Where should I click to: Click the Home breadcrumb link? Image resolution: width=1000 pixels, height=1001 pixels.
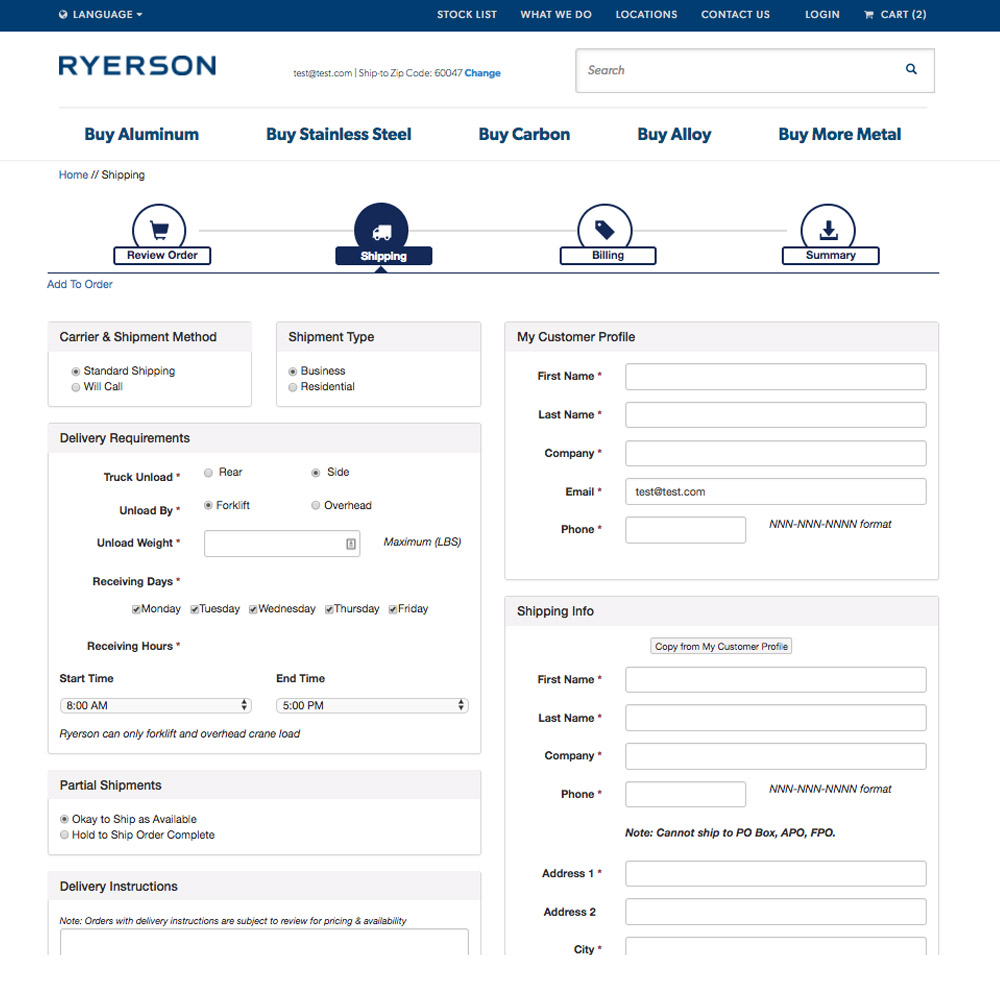coord(73,175)
